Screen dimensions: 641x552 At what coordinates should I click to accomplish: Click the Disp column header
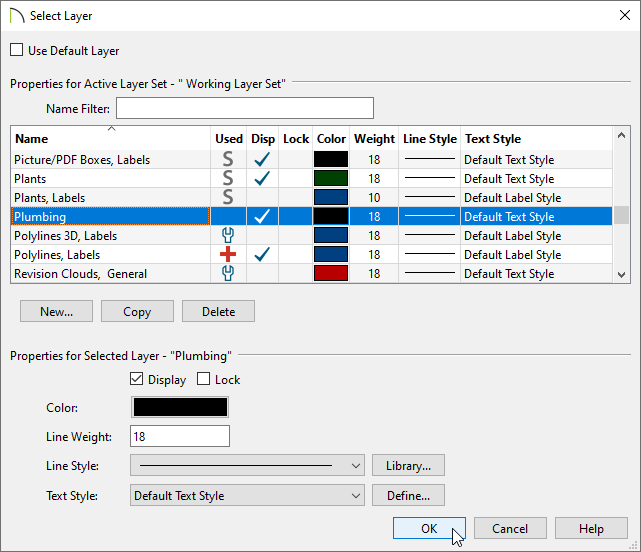pyautogui.click(x=263, y=139)
